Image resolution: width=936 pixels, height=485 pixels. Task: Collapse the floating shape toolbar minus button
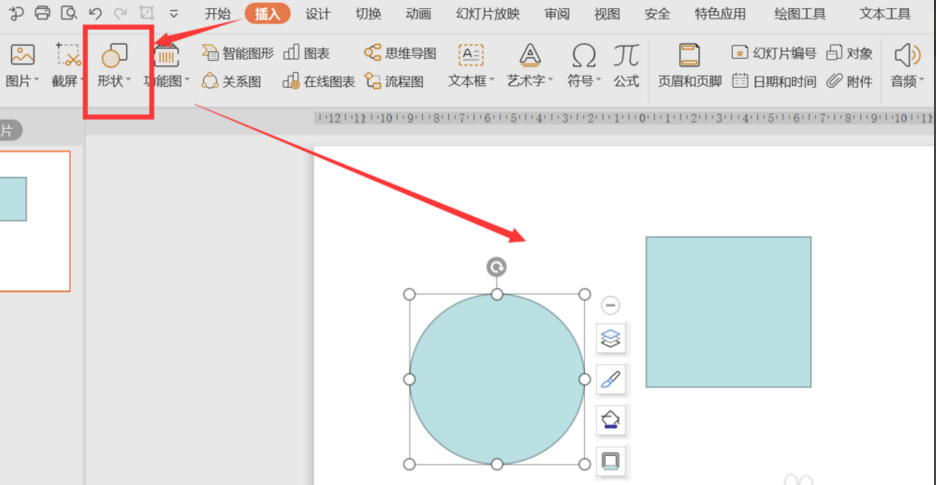[610, 306]
